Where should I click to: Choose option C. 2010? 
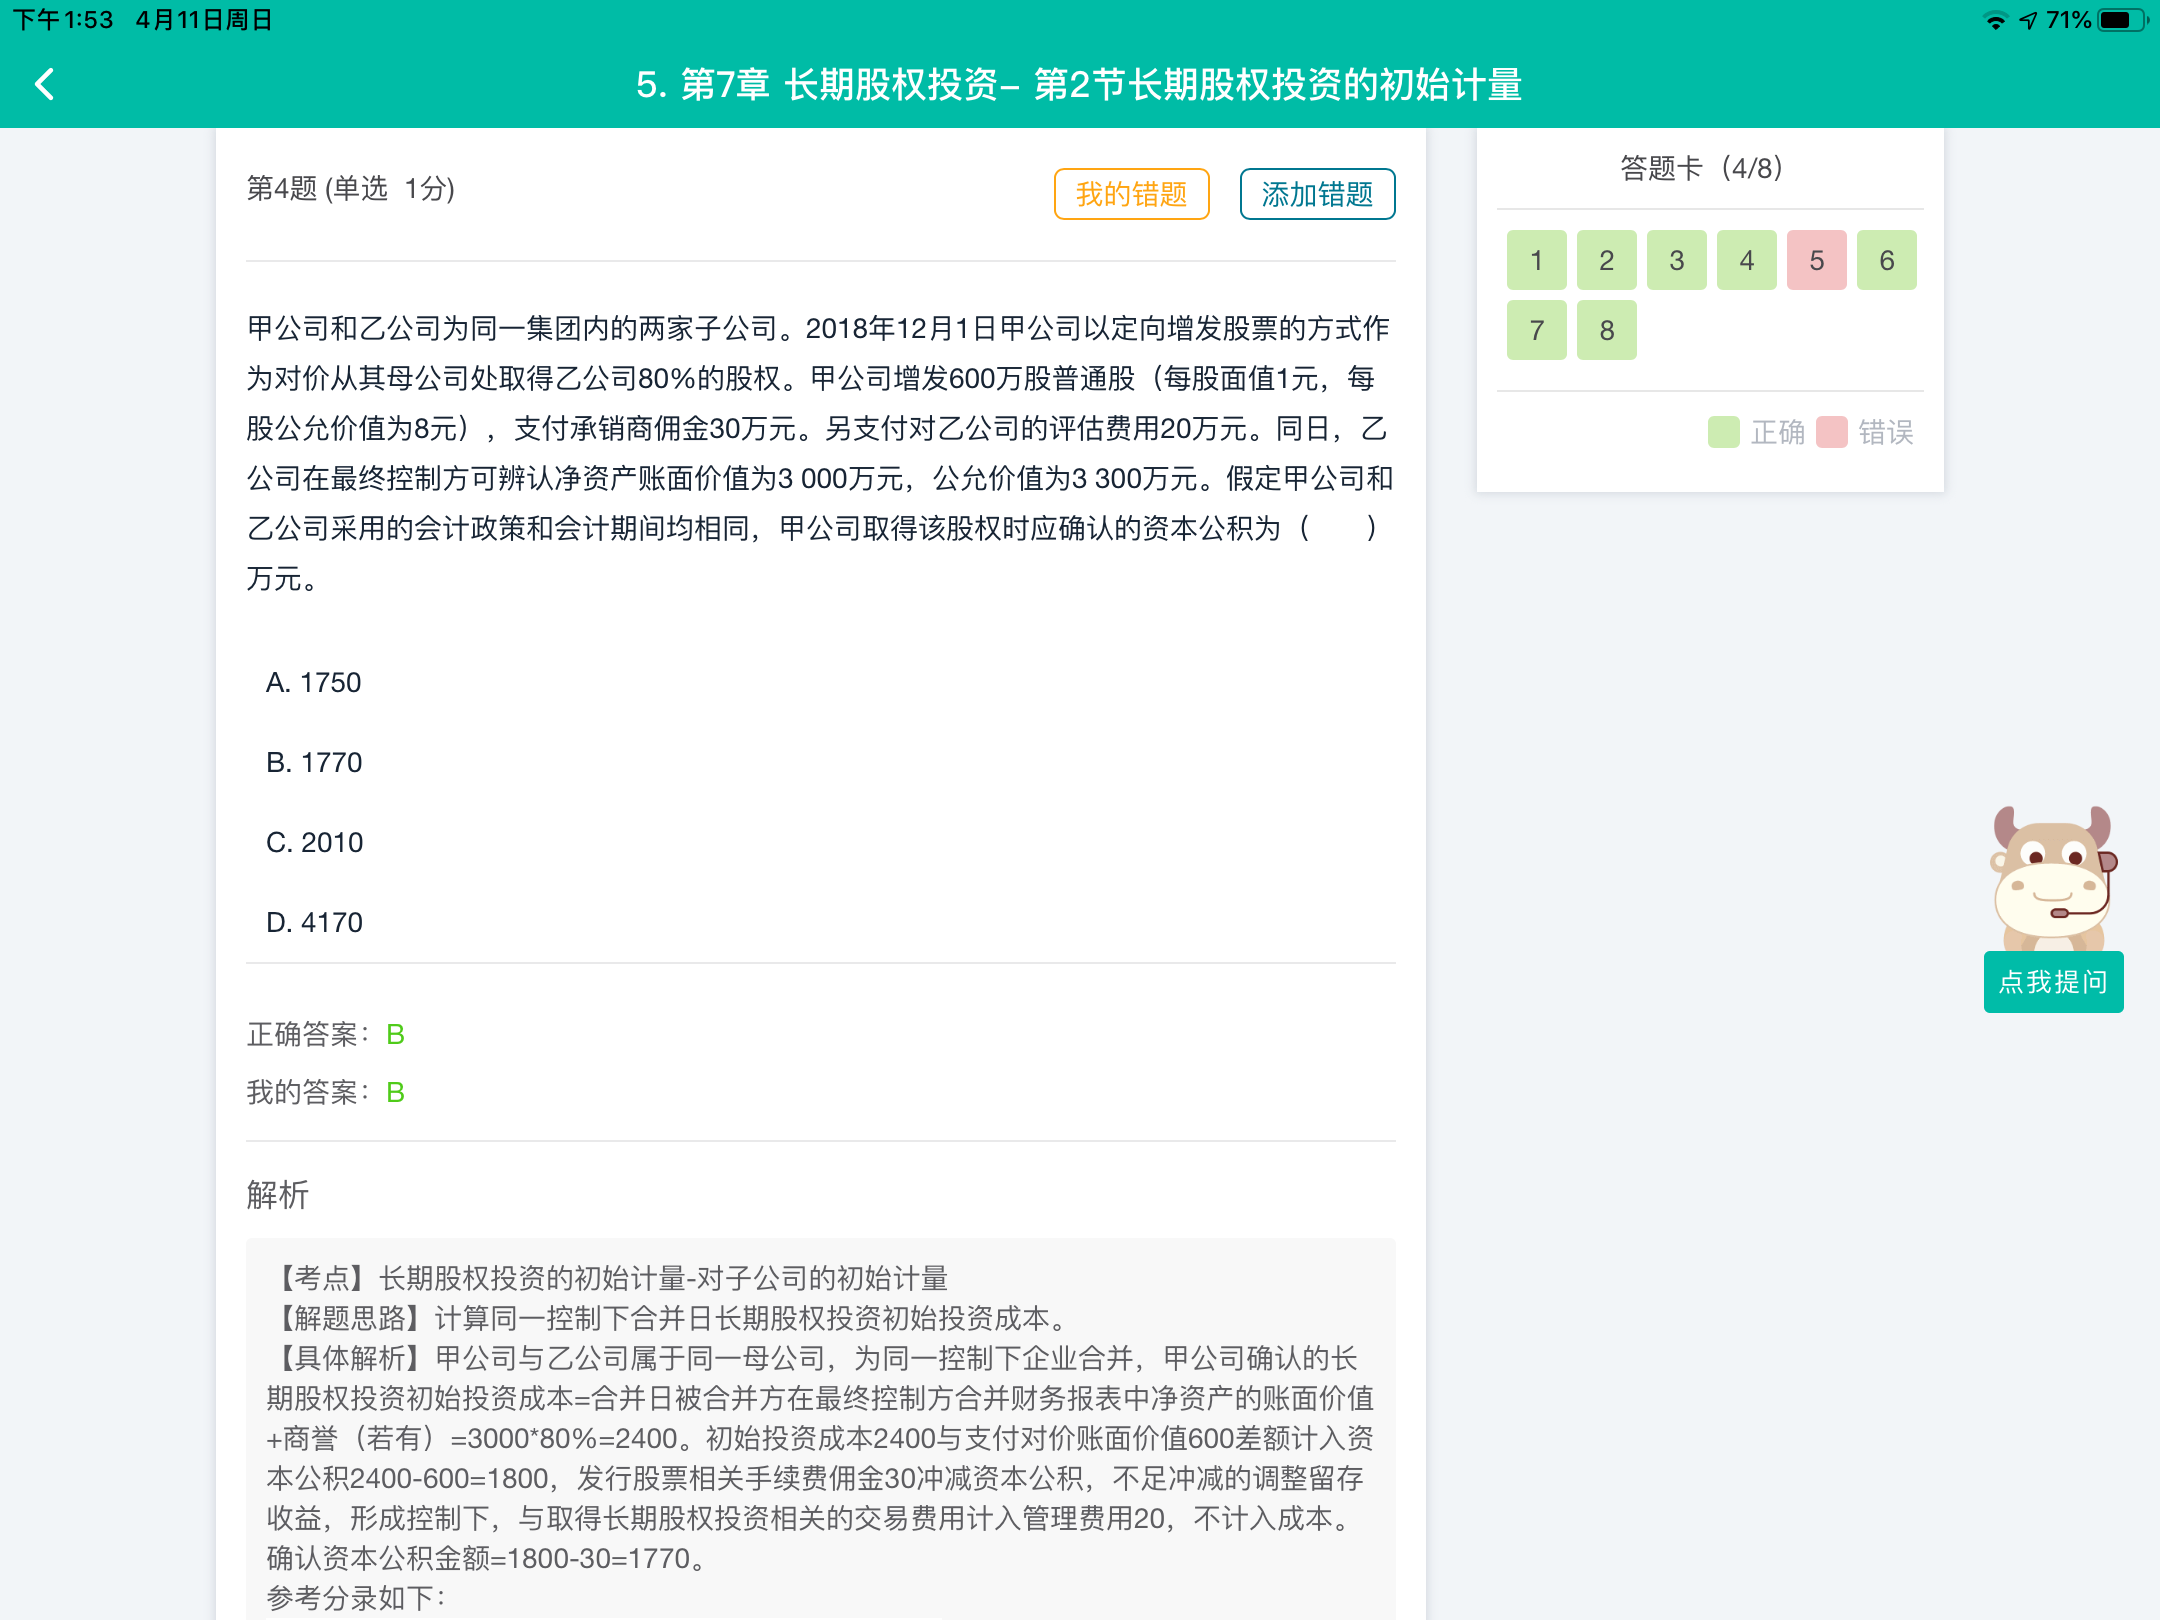(x=314, y=842)
